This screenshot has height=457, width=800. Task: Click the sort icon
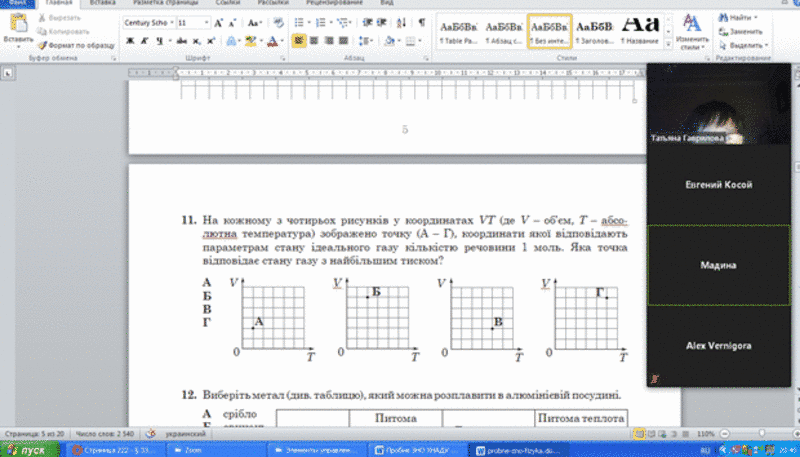402,23
